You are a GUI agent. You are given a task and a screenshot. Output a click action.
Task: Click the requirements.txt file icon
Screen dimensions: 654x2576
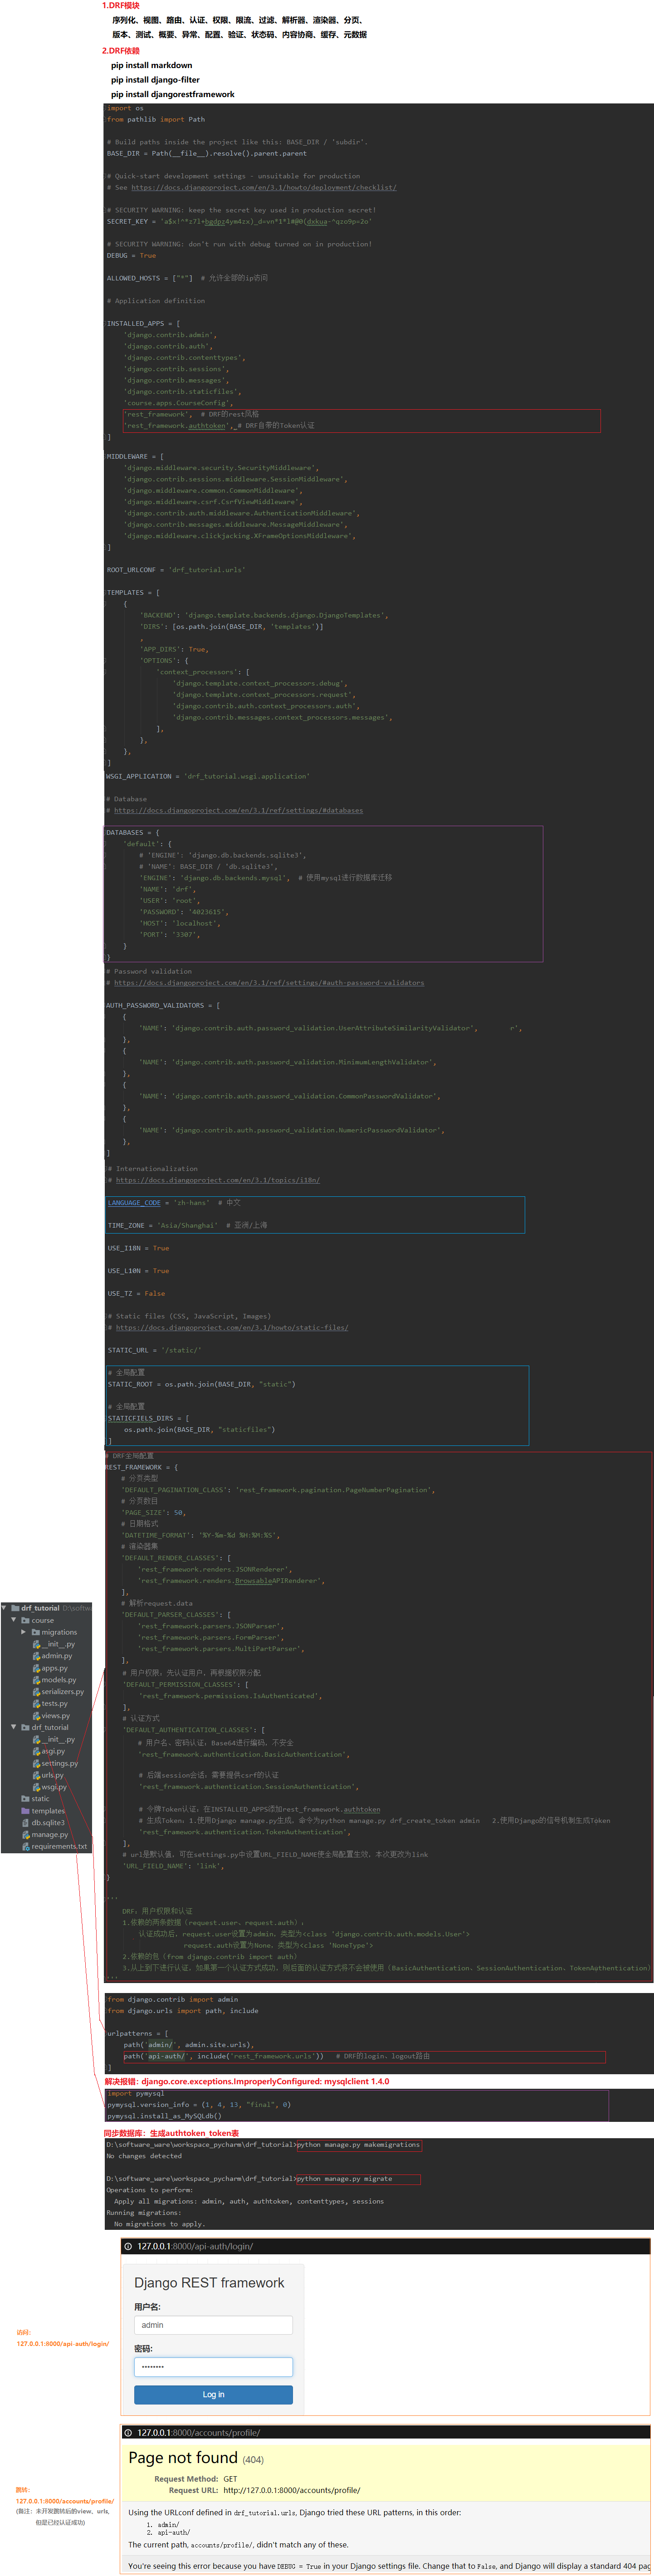[x=25, y=1846]
